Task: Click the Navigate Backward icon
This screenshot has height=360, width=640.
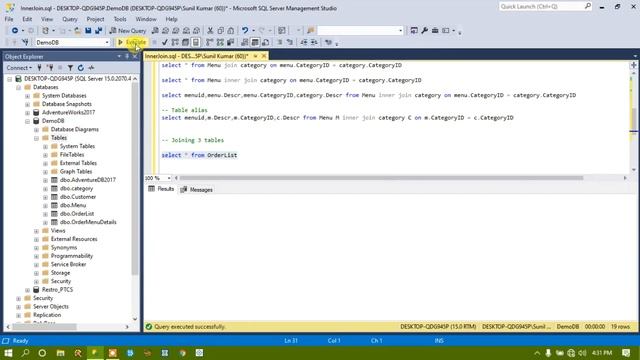Action: pyautogui.click(x=15, y=31)
